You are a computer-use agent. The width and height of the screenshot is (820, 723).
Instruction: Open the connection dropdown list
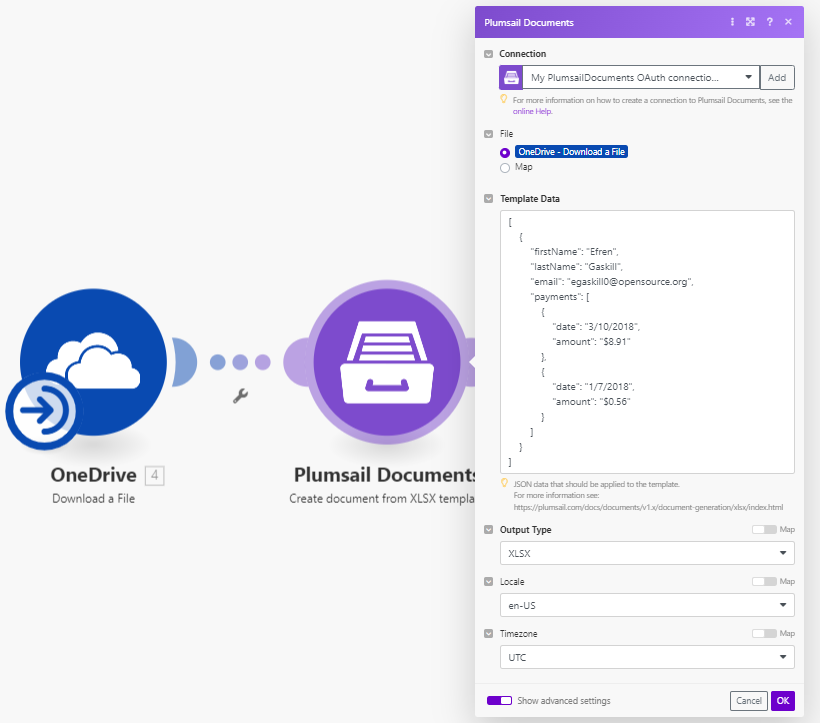pyautogui.click(x=641, y=77)
